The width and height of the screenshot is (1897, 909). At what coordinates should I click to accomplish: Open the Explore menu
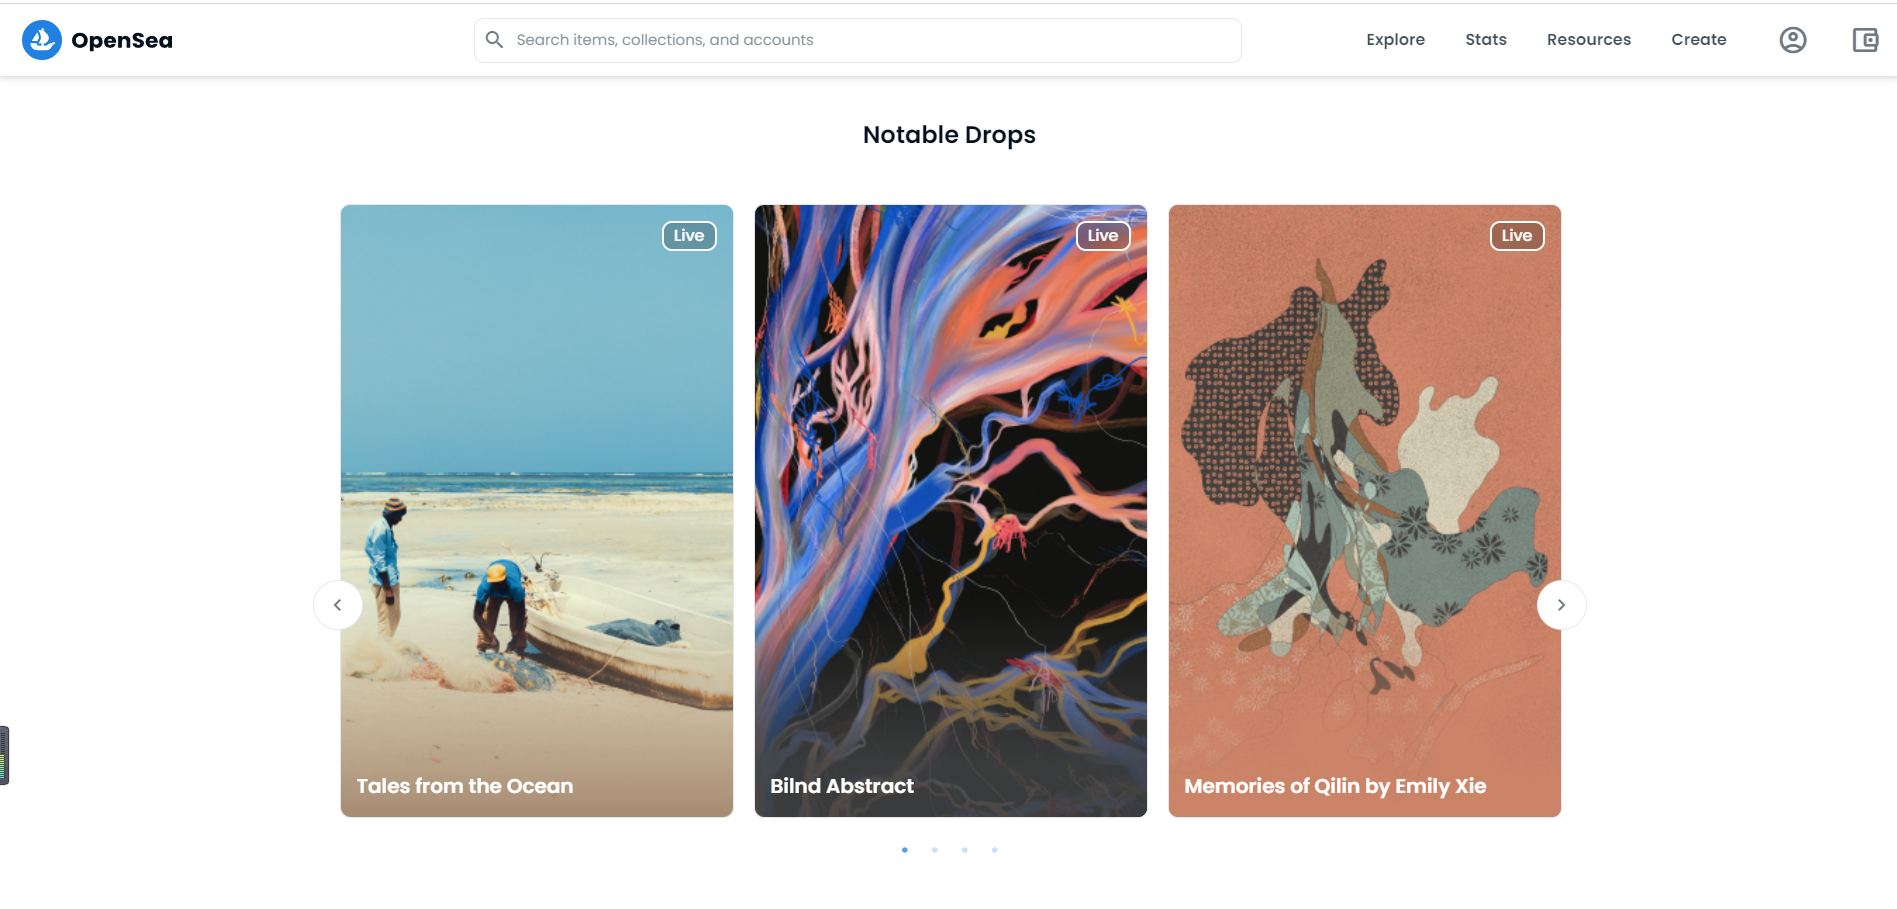(1396, 40)
